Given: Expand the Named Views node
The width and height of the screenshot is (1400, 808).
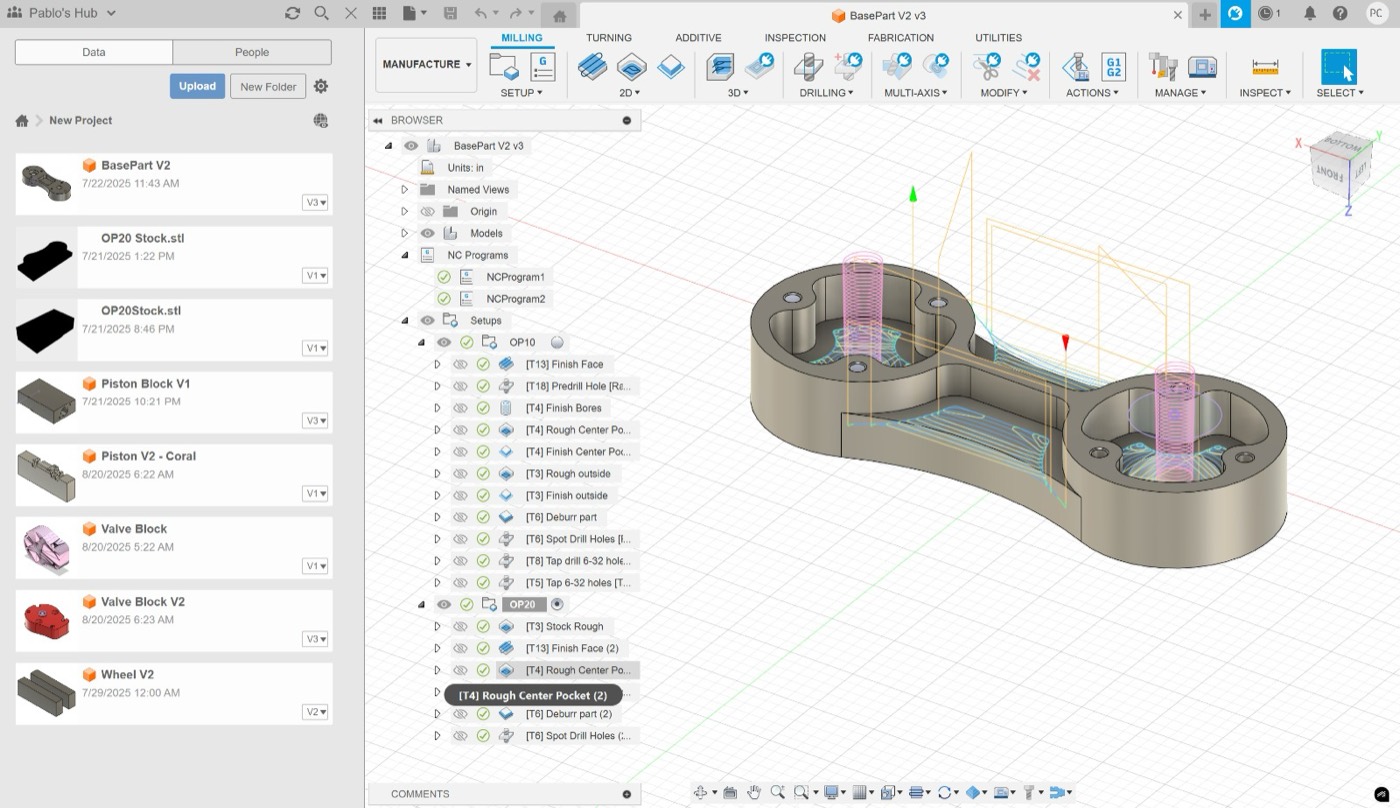Looking at the screenshot, I should [405, 189].
